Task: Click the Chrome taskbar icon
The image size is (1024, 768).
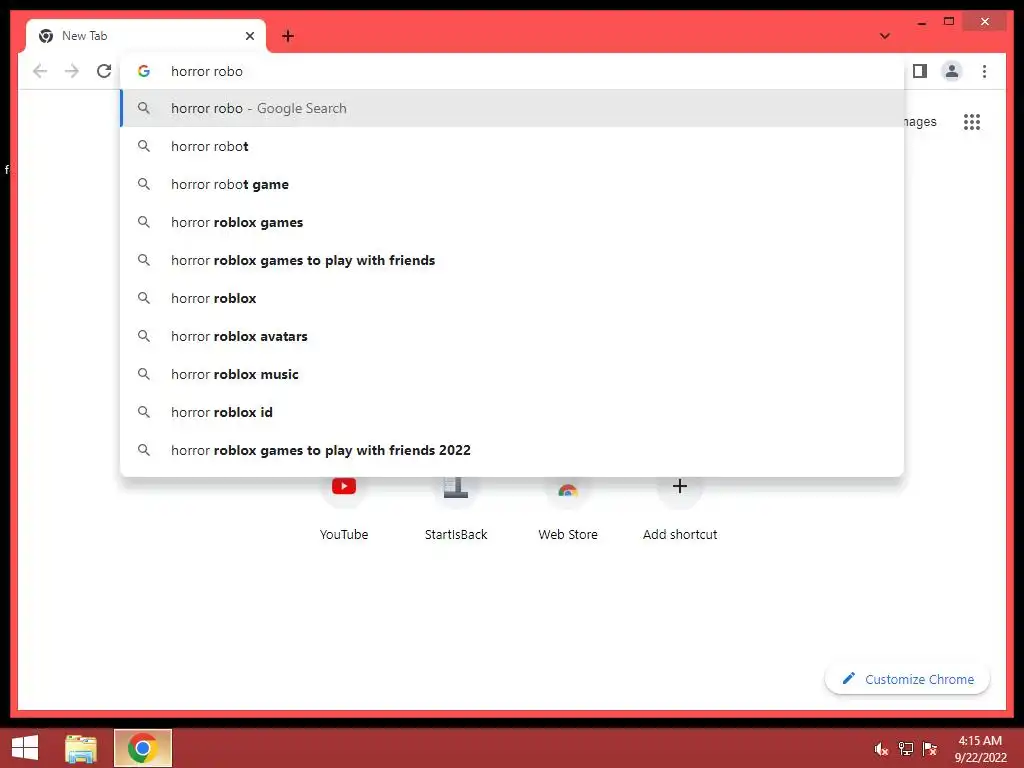Action: click(142, 748)
